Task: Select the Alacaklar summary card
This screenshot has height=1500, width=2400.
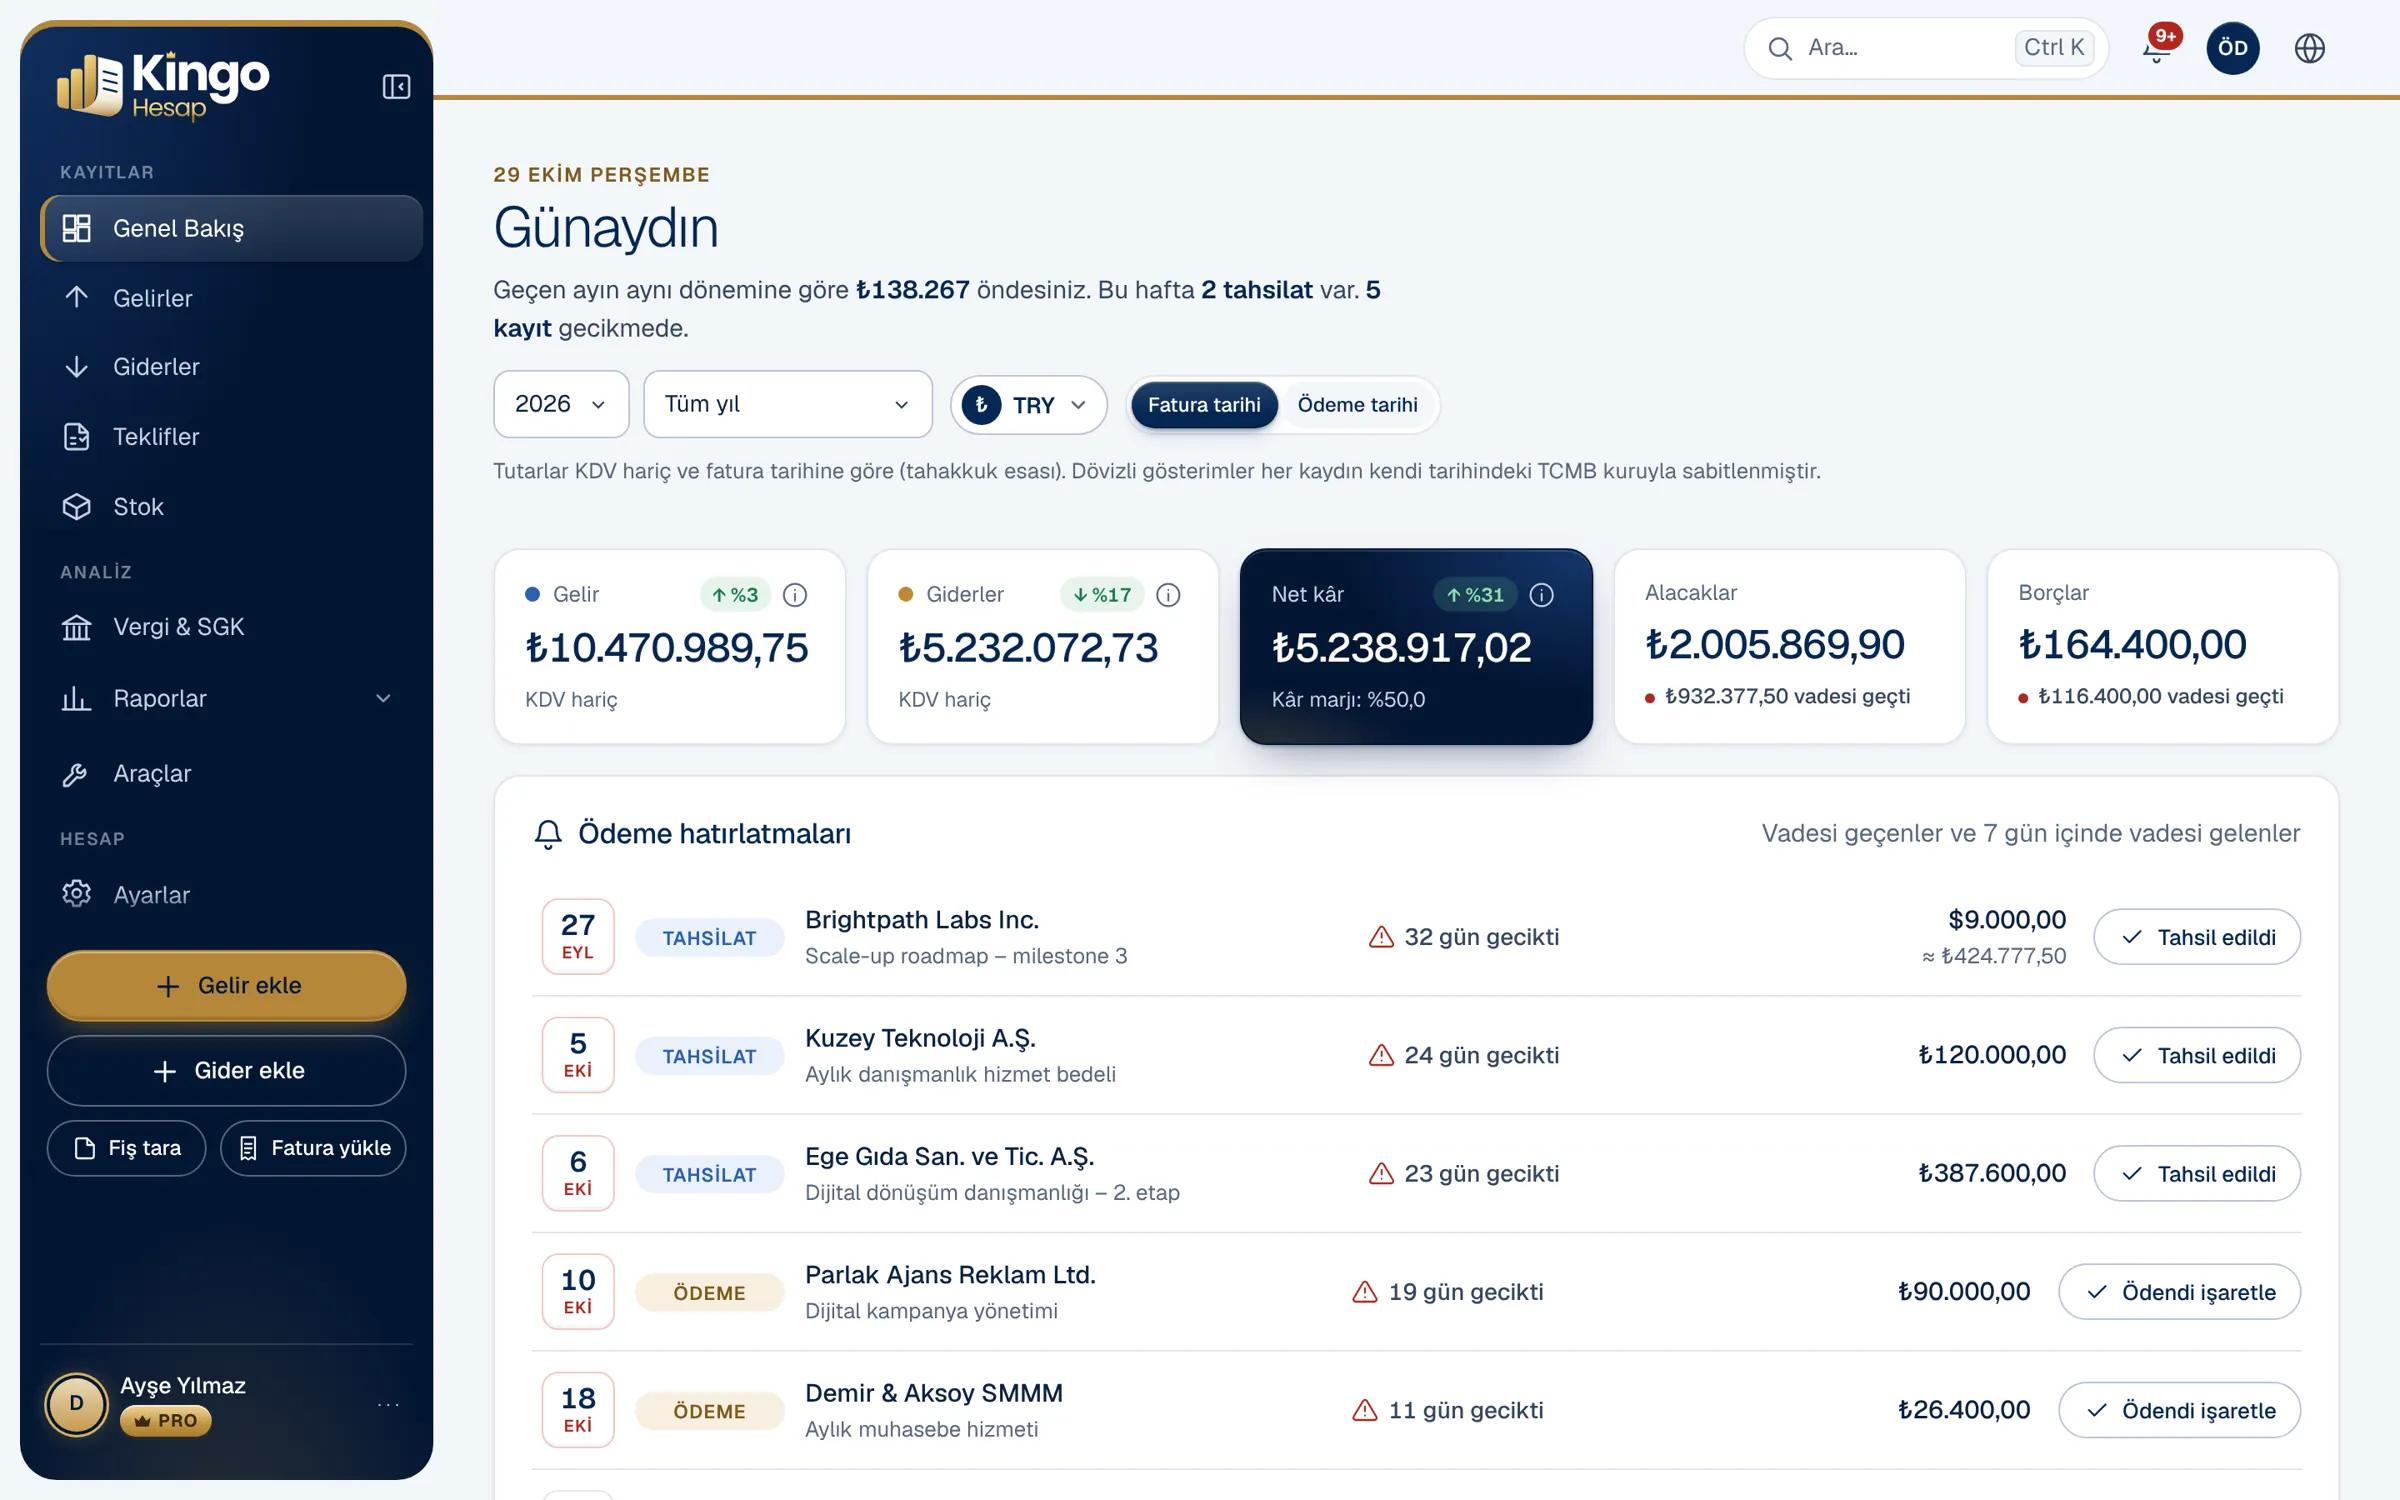Action: click(x=1789, y=646)
